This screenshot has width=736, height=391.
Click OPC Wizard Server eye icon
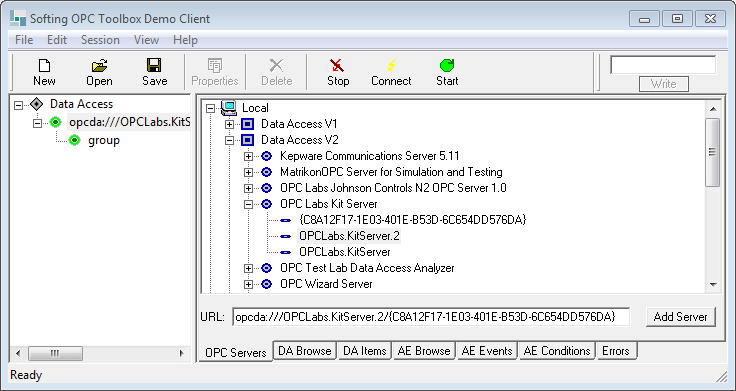coord(267,284)
